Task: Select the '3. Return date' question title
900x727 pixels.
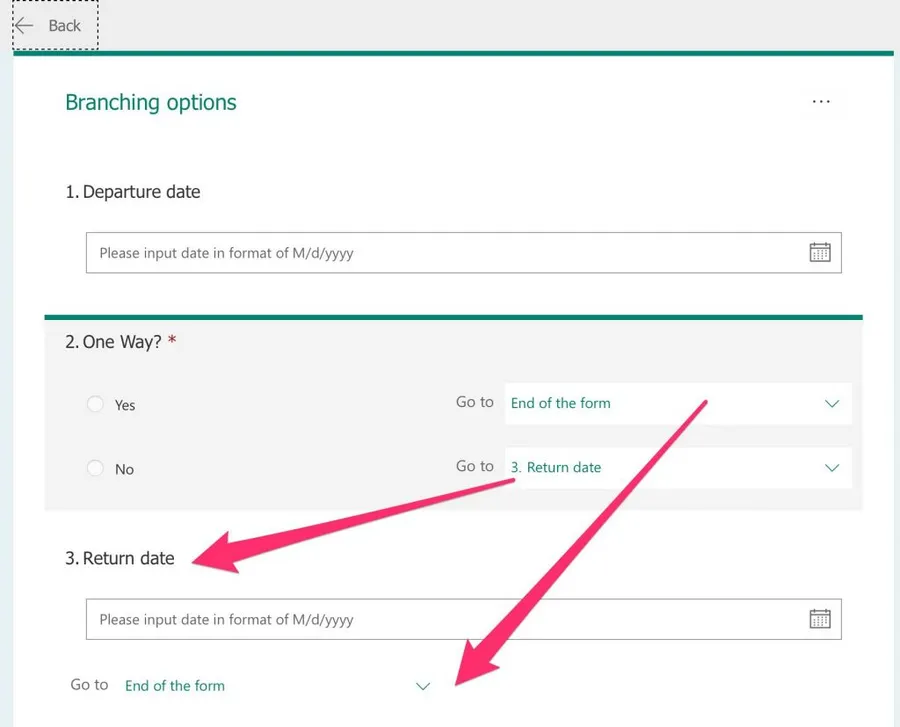Action: coord(120,558)
